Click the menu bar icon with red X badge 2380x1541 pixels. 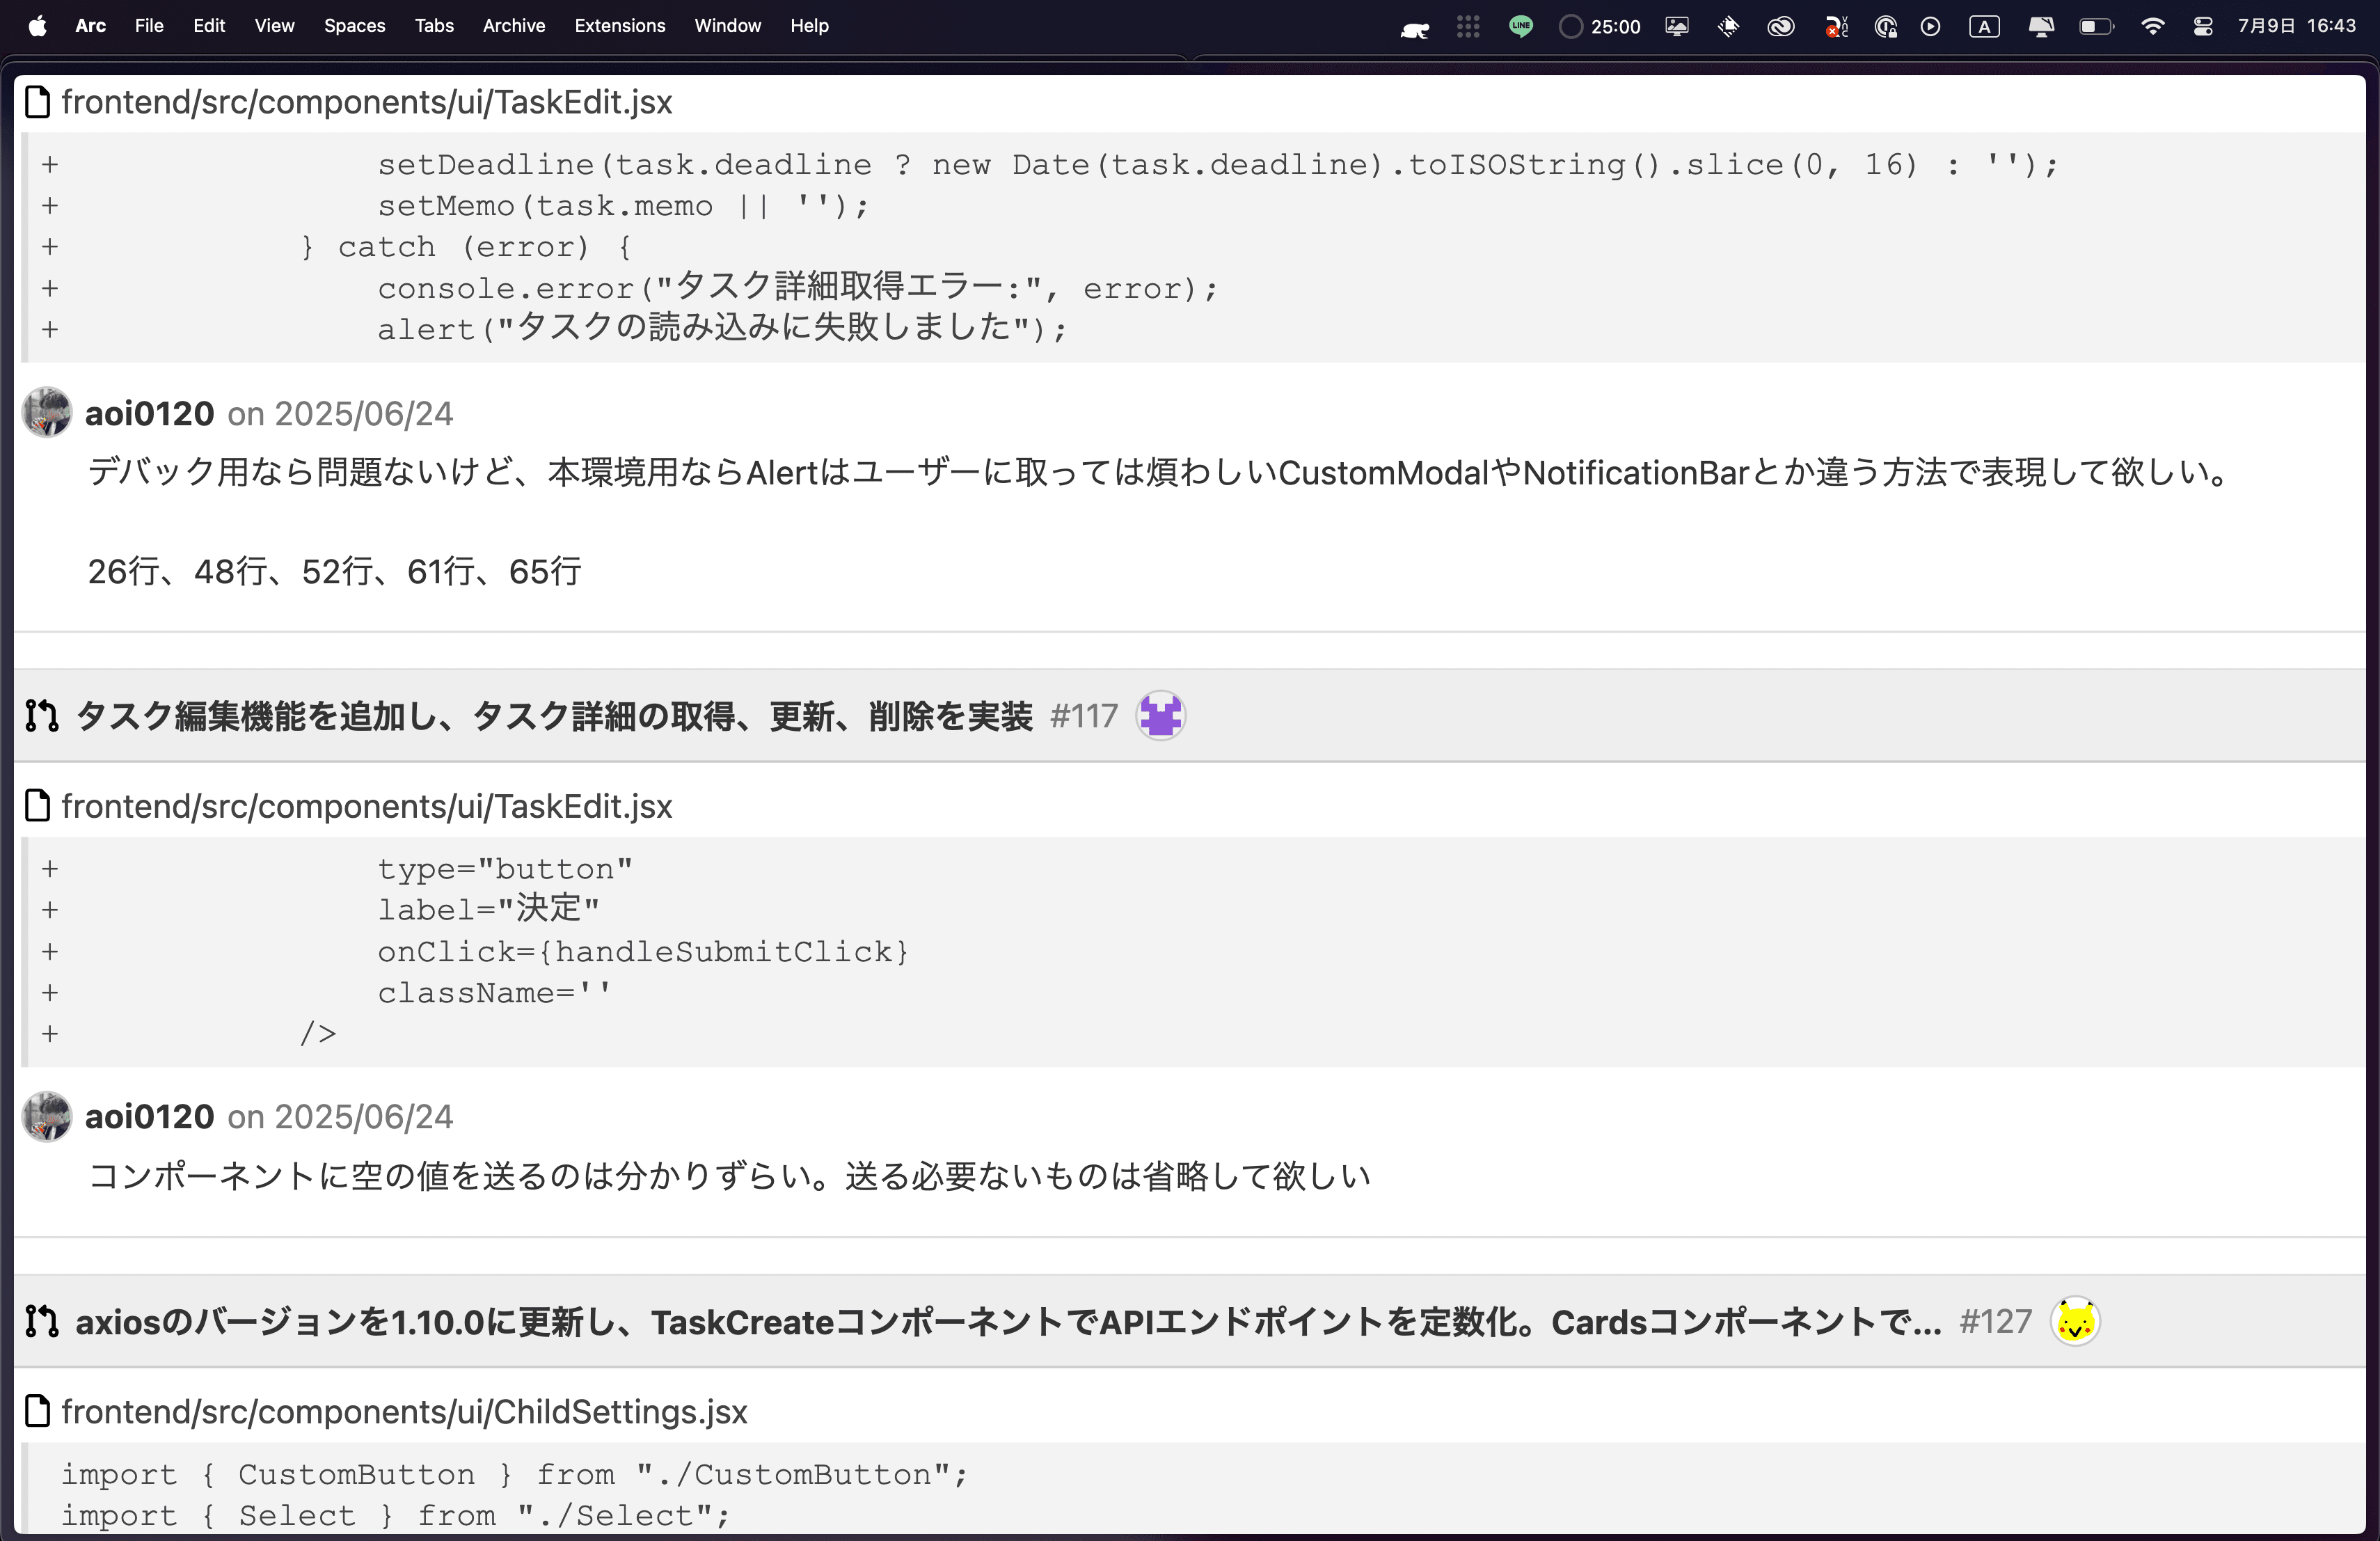[1836, 27]
